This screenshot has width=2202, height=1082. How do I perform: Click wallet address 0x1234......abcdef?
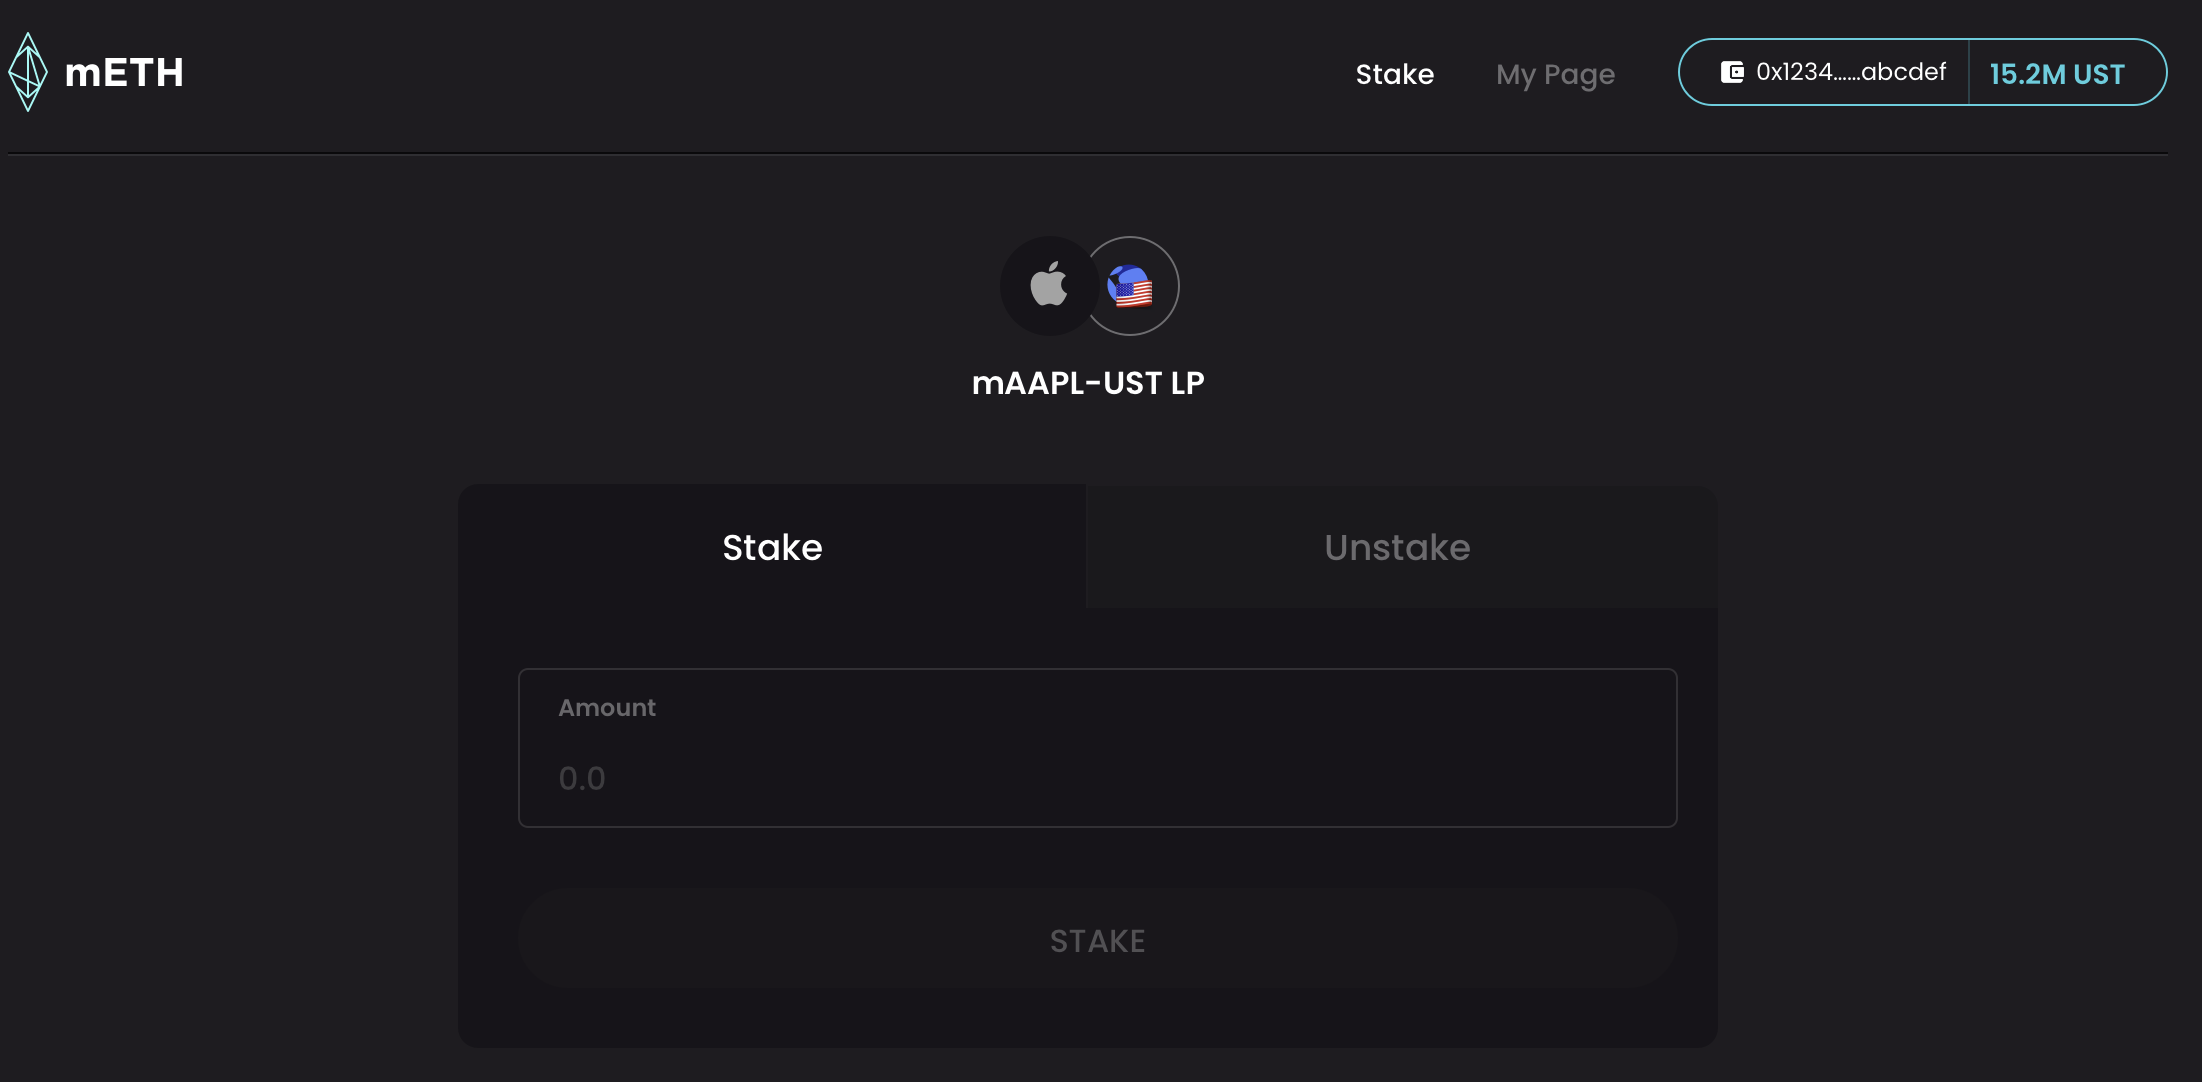click(x=1851, y=72)
